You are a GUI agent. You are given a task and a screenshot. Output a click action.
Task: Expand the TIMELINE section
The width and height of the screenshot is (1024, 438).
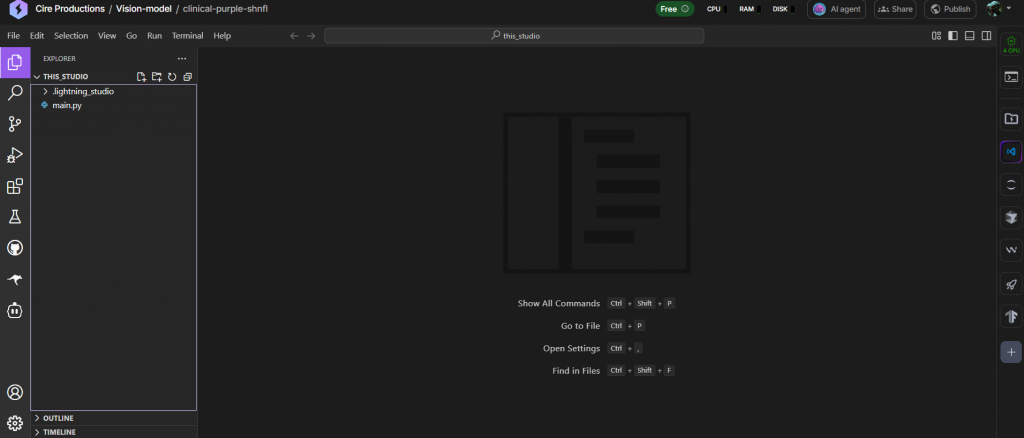[58, 432]
